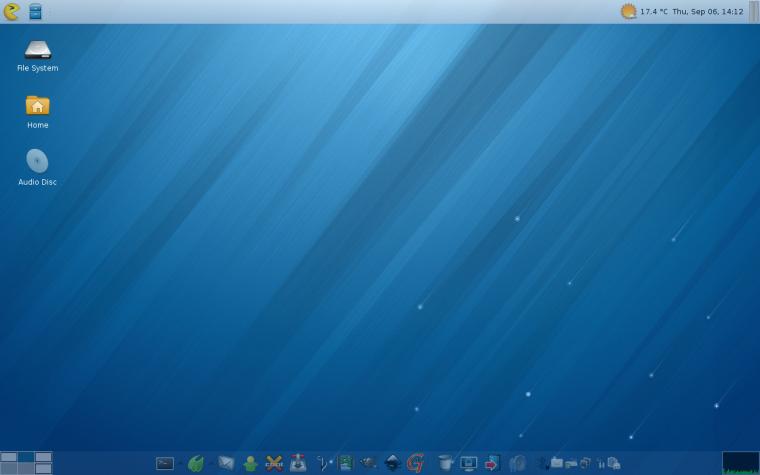This screenshot has width=760, height=475.
Task: Open the File System desktop icon
Action: 37,56
